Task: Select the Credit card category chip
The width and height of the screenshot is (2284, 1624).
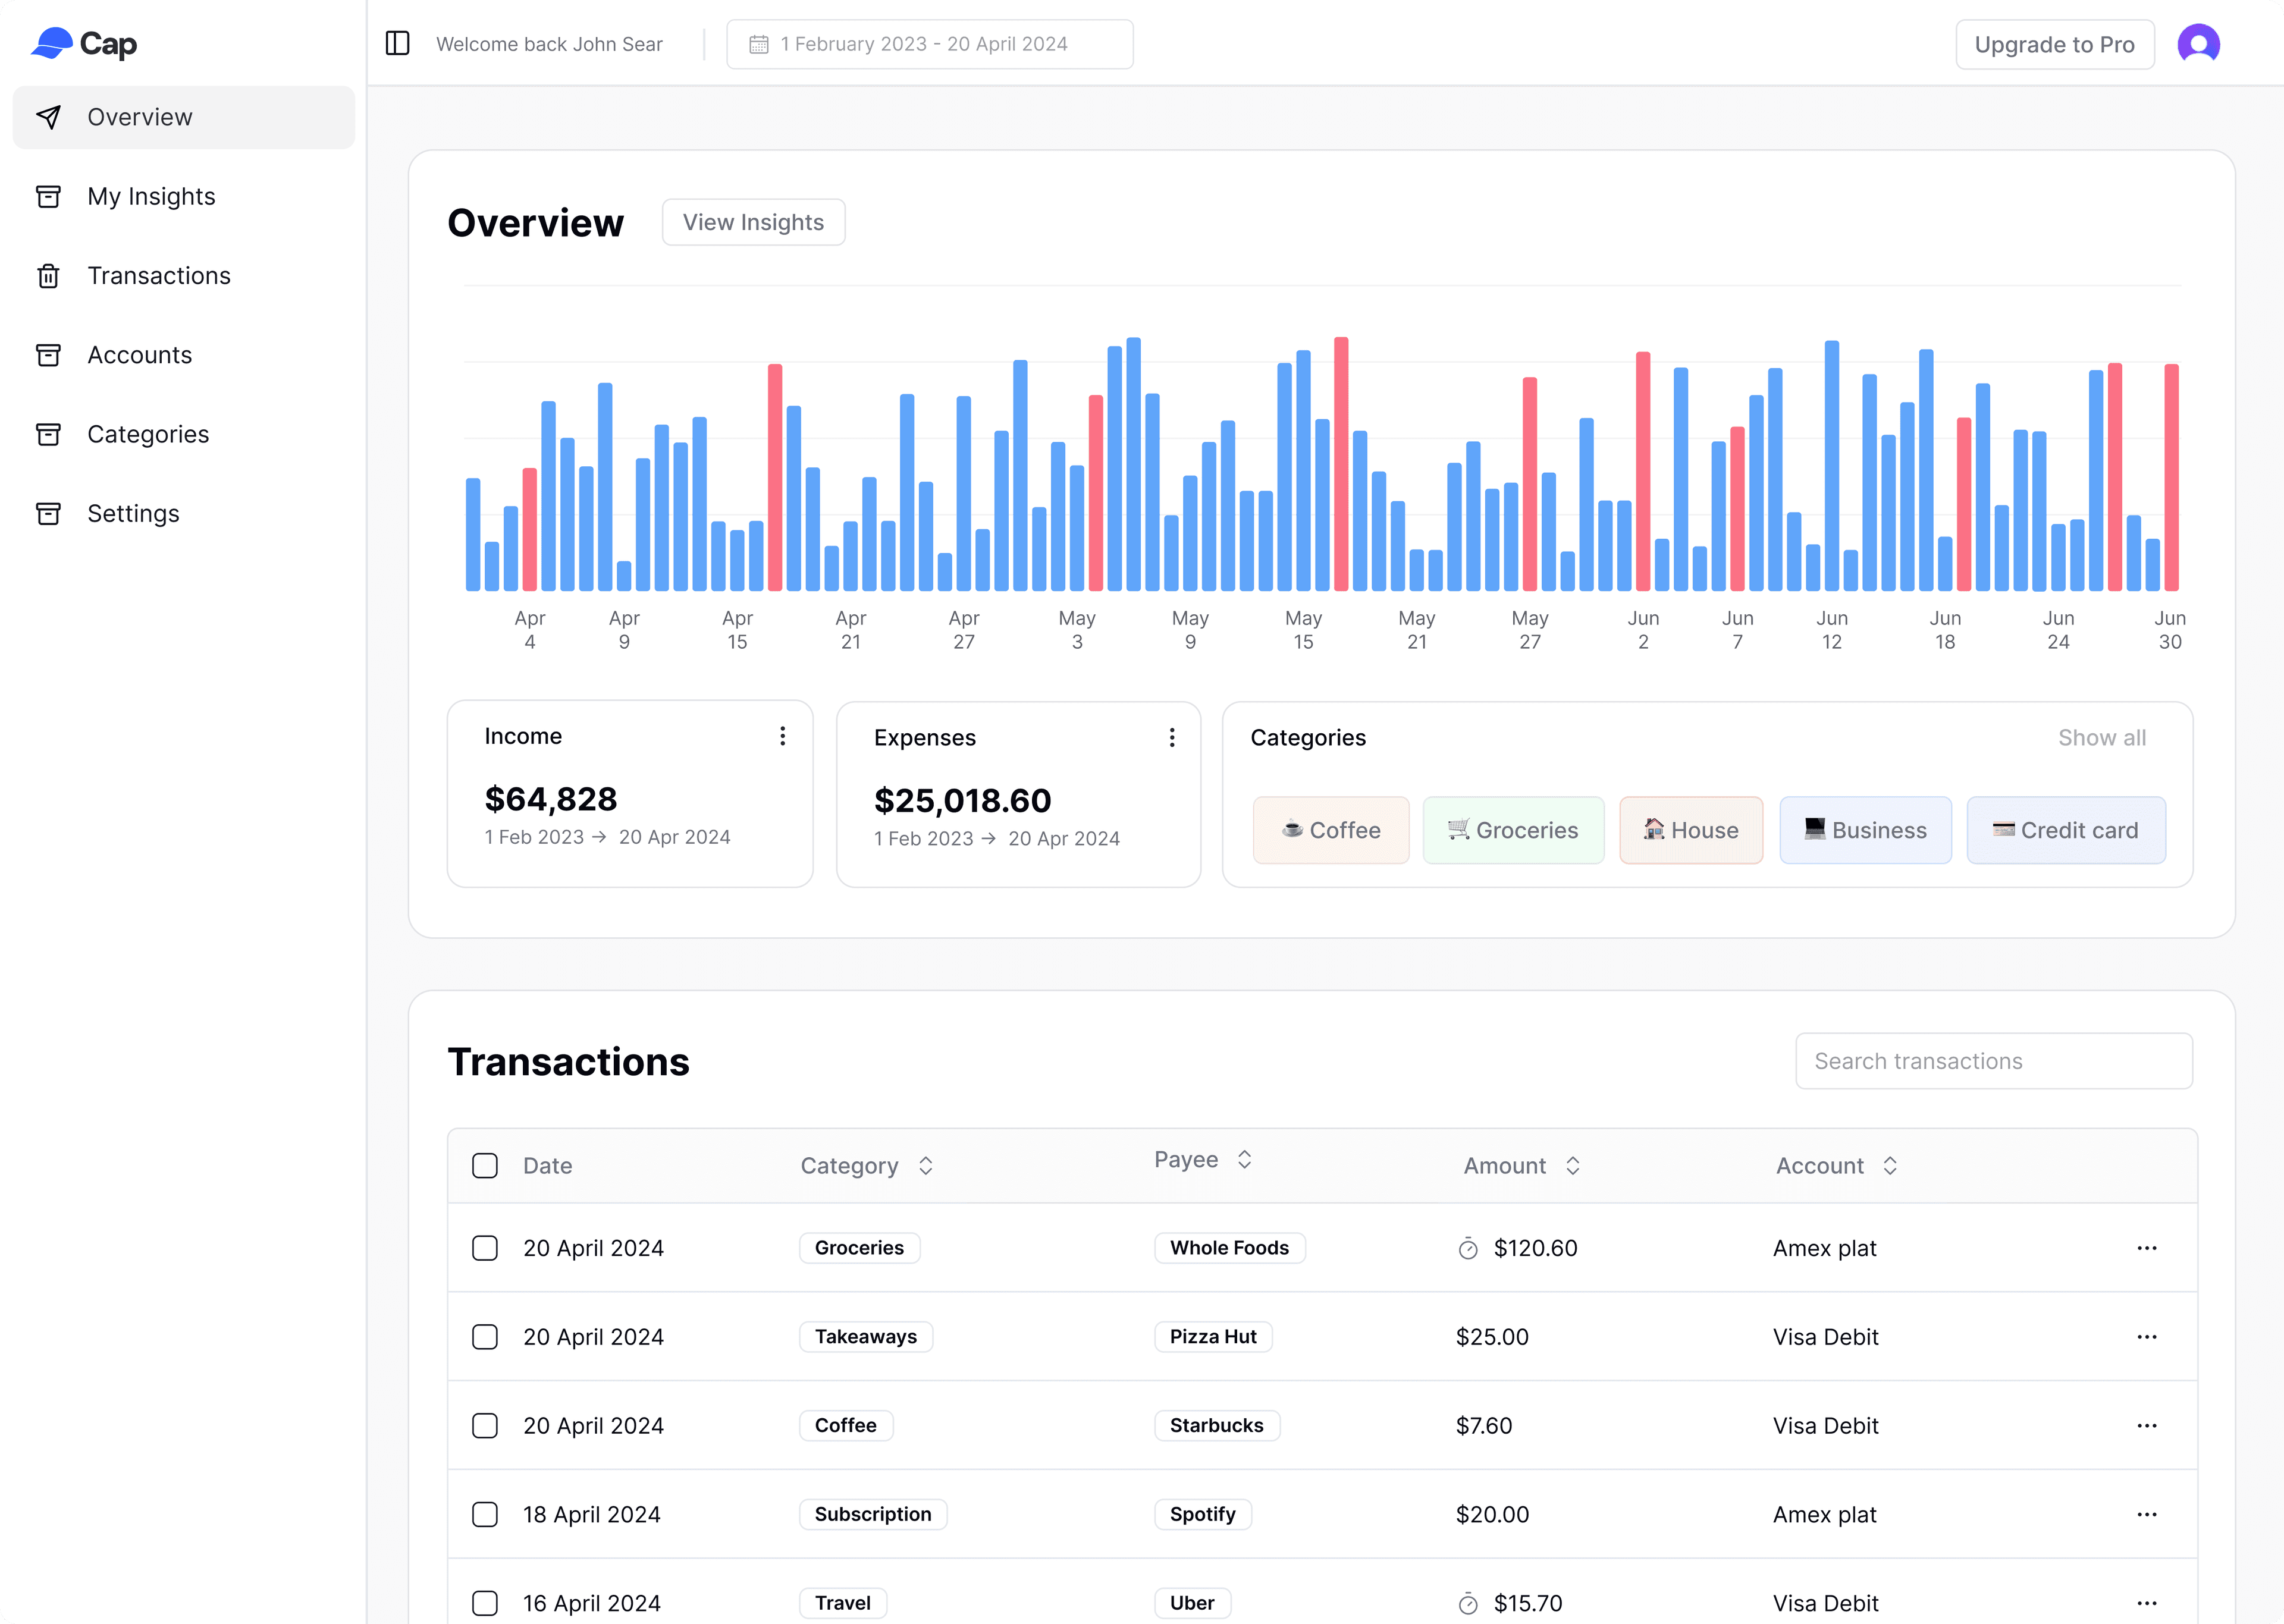Action: pos(2066,830)
